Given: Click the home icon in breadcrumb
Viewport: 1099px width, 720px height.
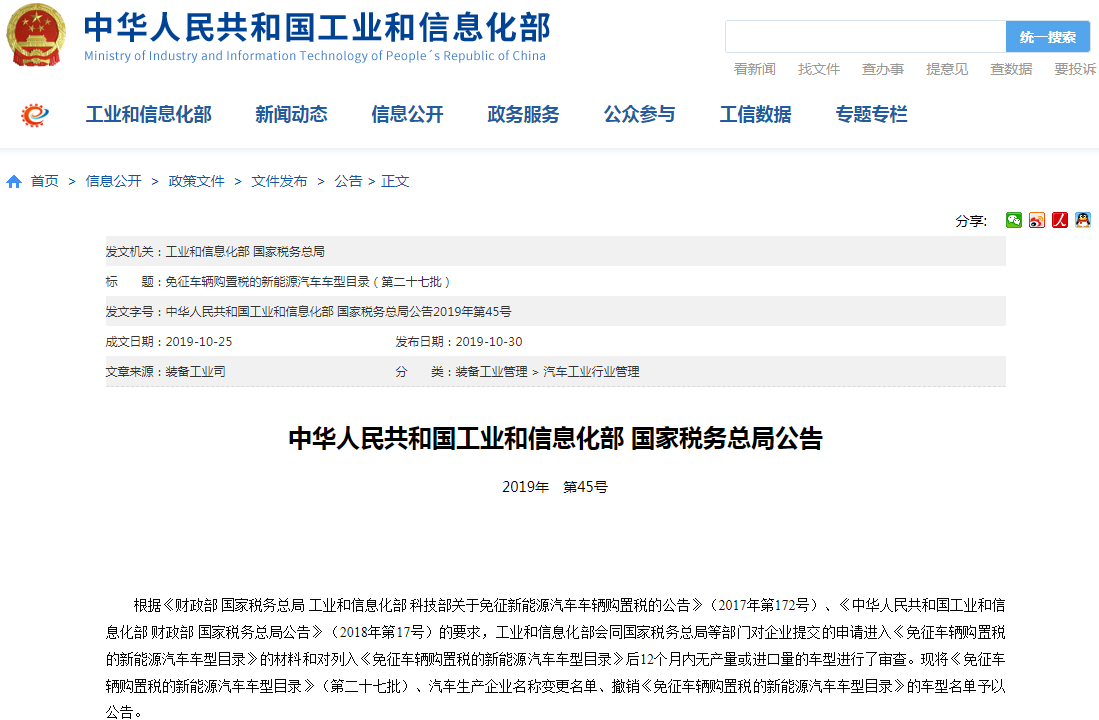Looking at the screenshot, I should point(14,182).
